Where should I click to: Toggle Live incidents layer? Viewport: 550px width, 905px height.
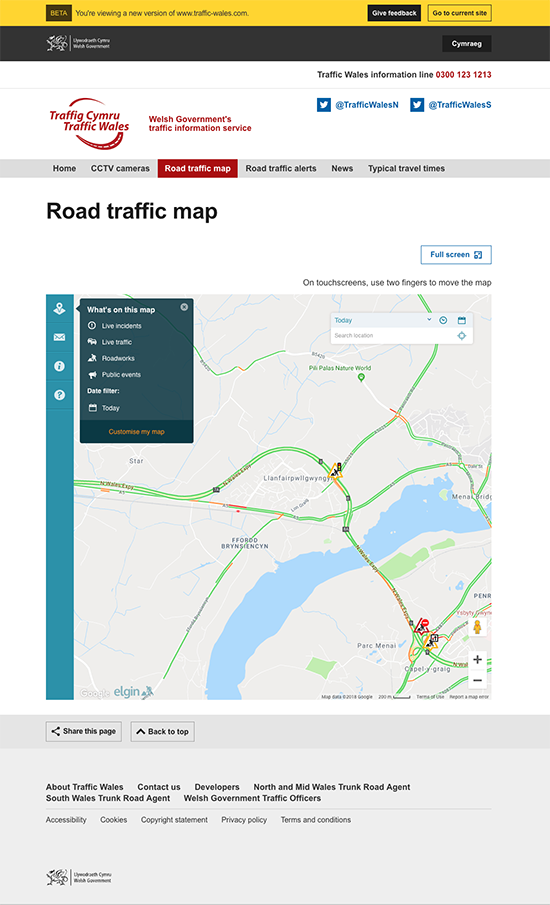(114, 326)
